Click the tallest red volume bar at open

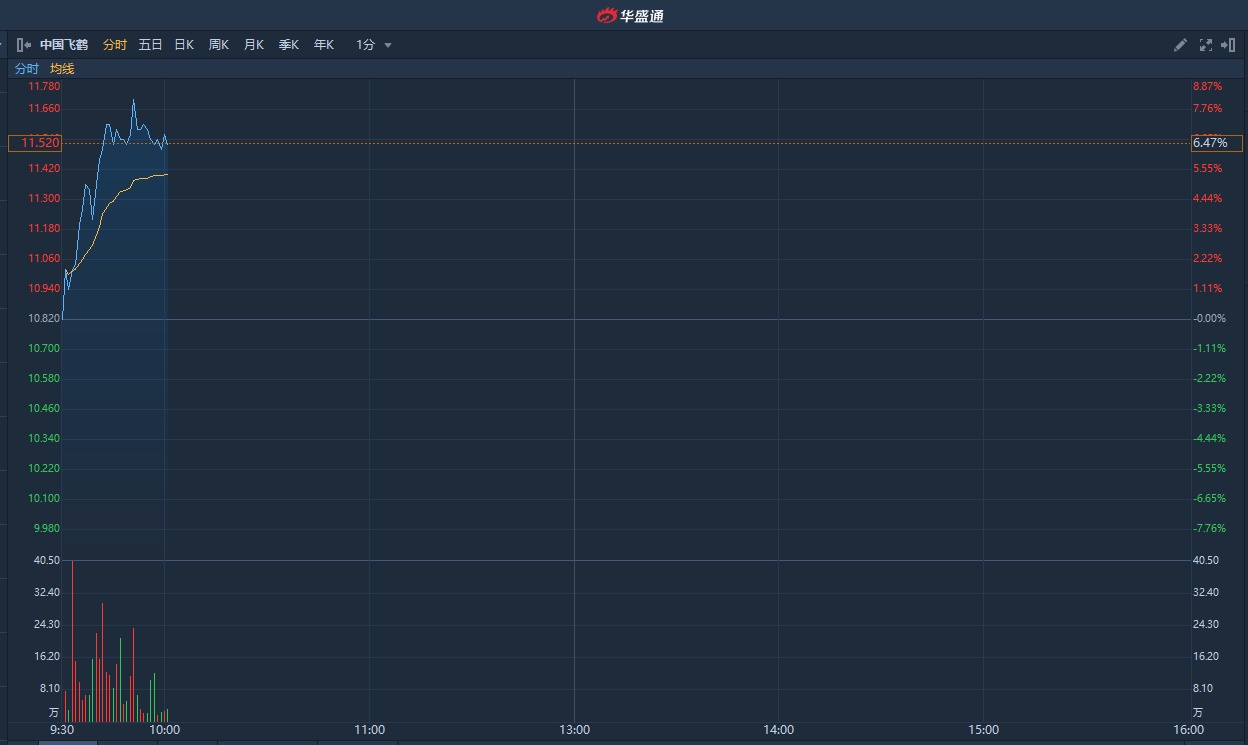(x=72, y=641)
